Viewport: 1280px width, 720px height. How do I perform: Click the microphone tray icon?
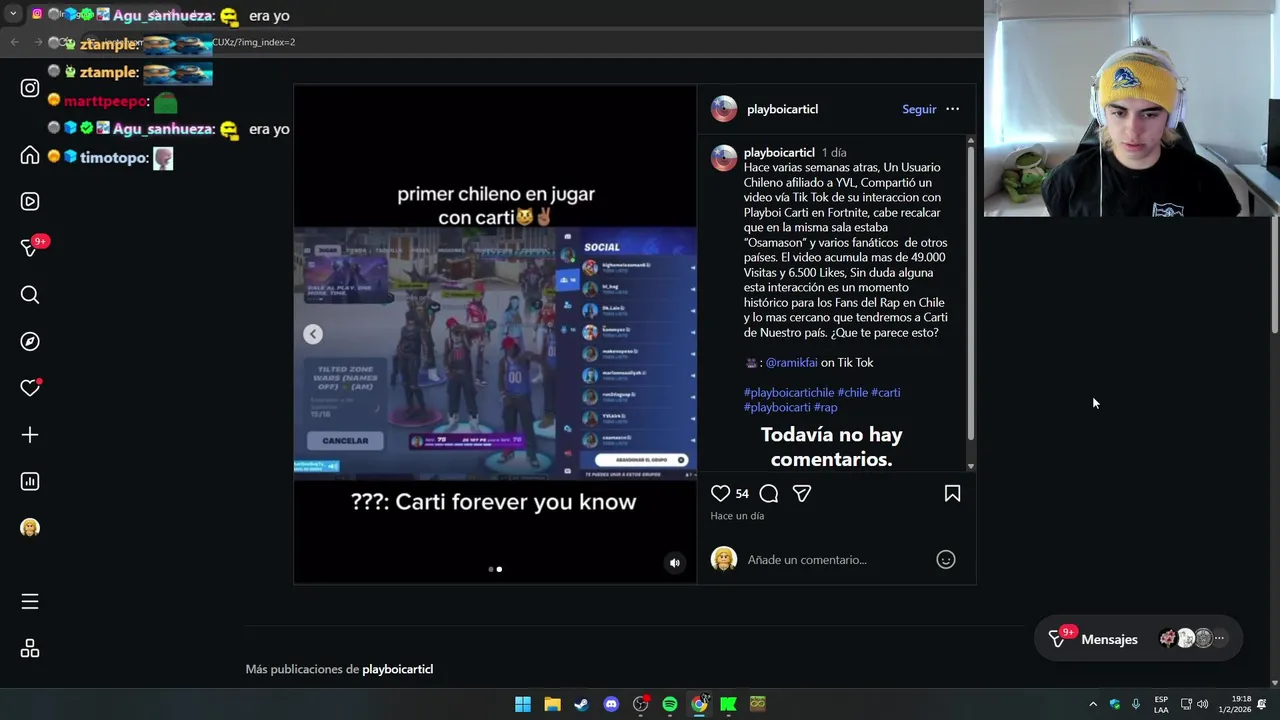(1136, 704)
